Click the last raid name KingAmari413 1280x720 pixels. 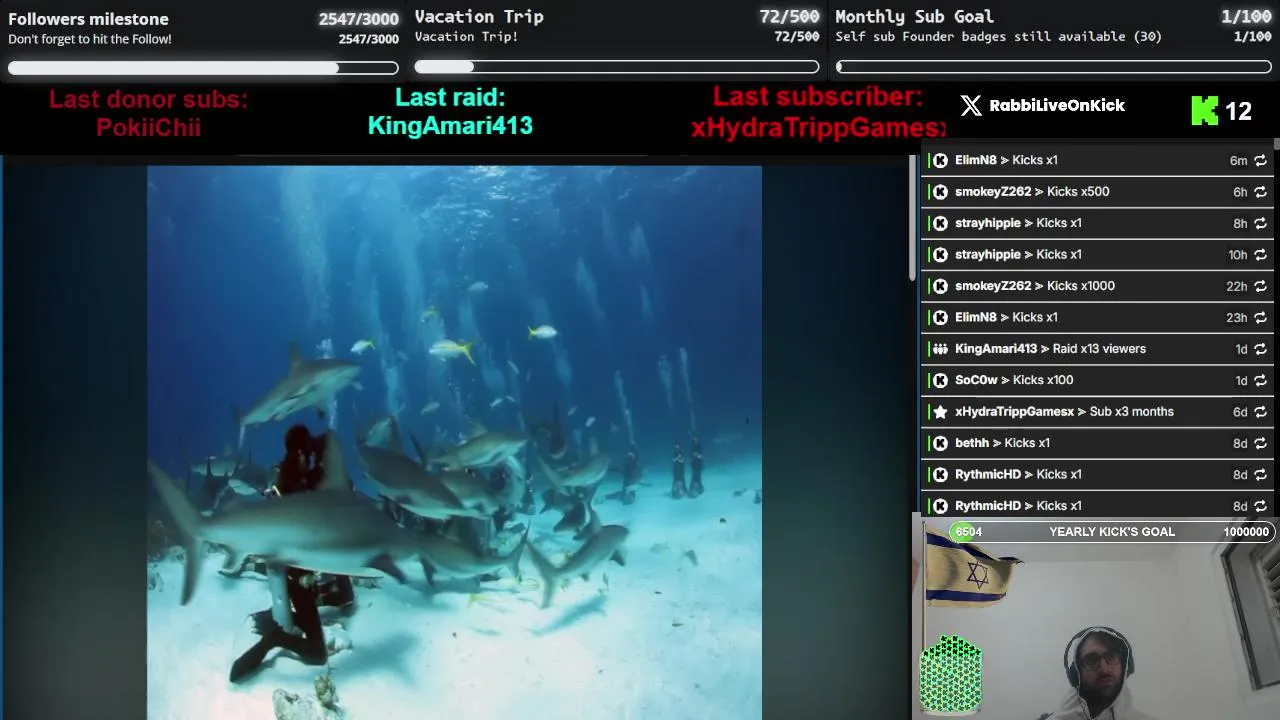pos(450,126)
